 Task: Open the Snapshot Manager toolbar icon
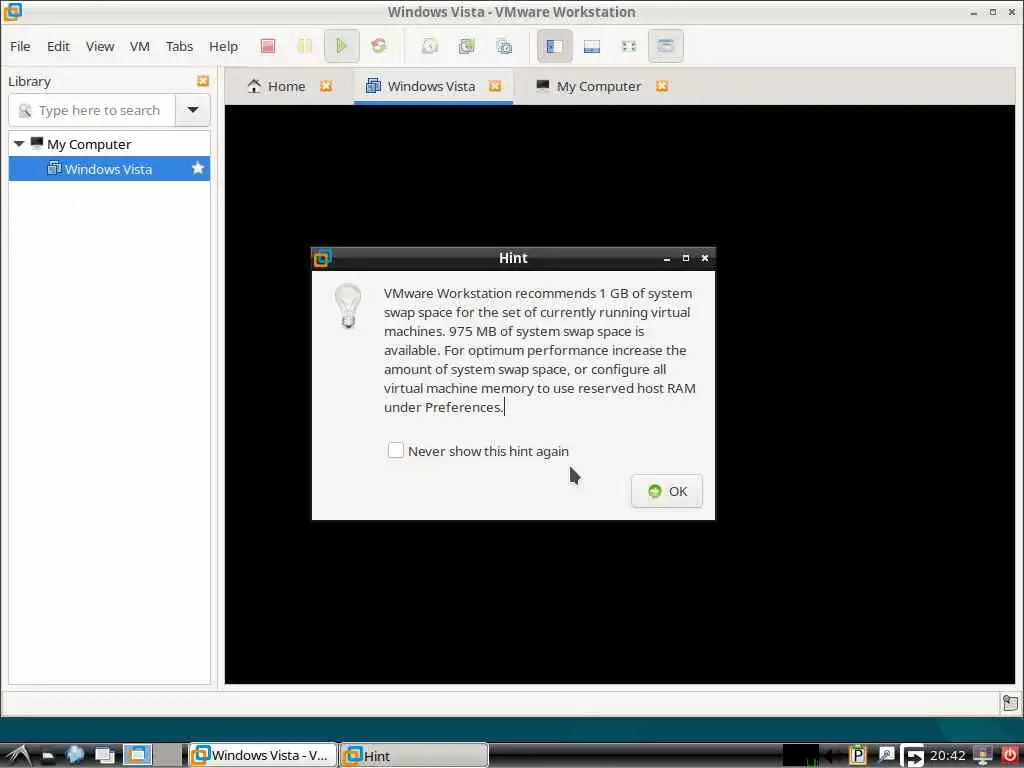[504, 46]
